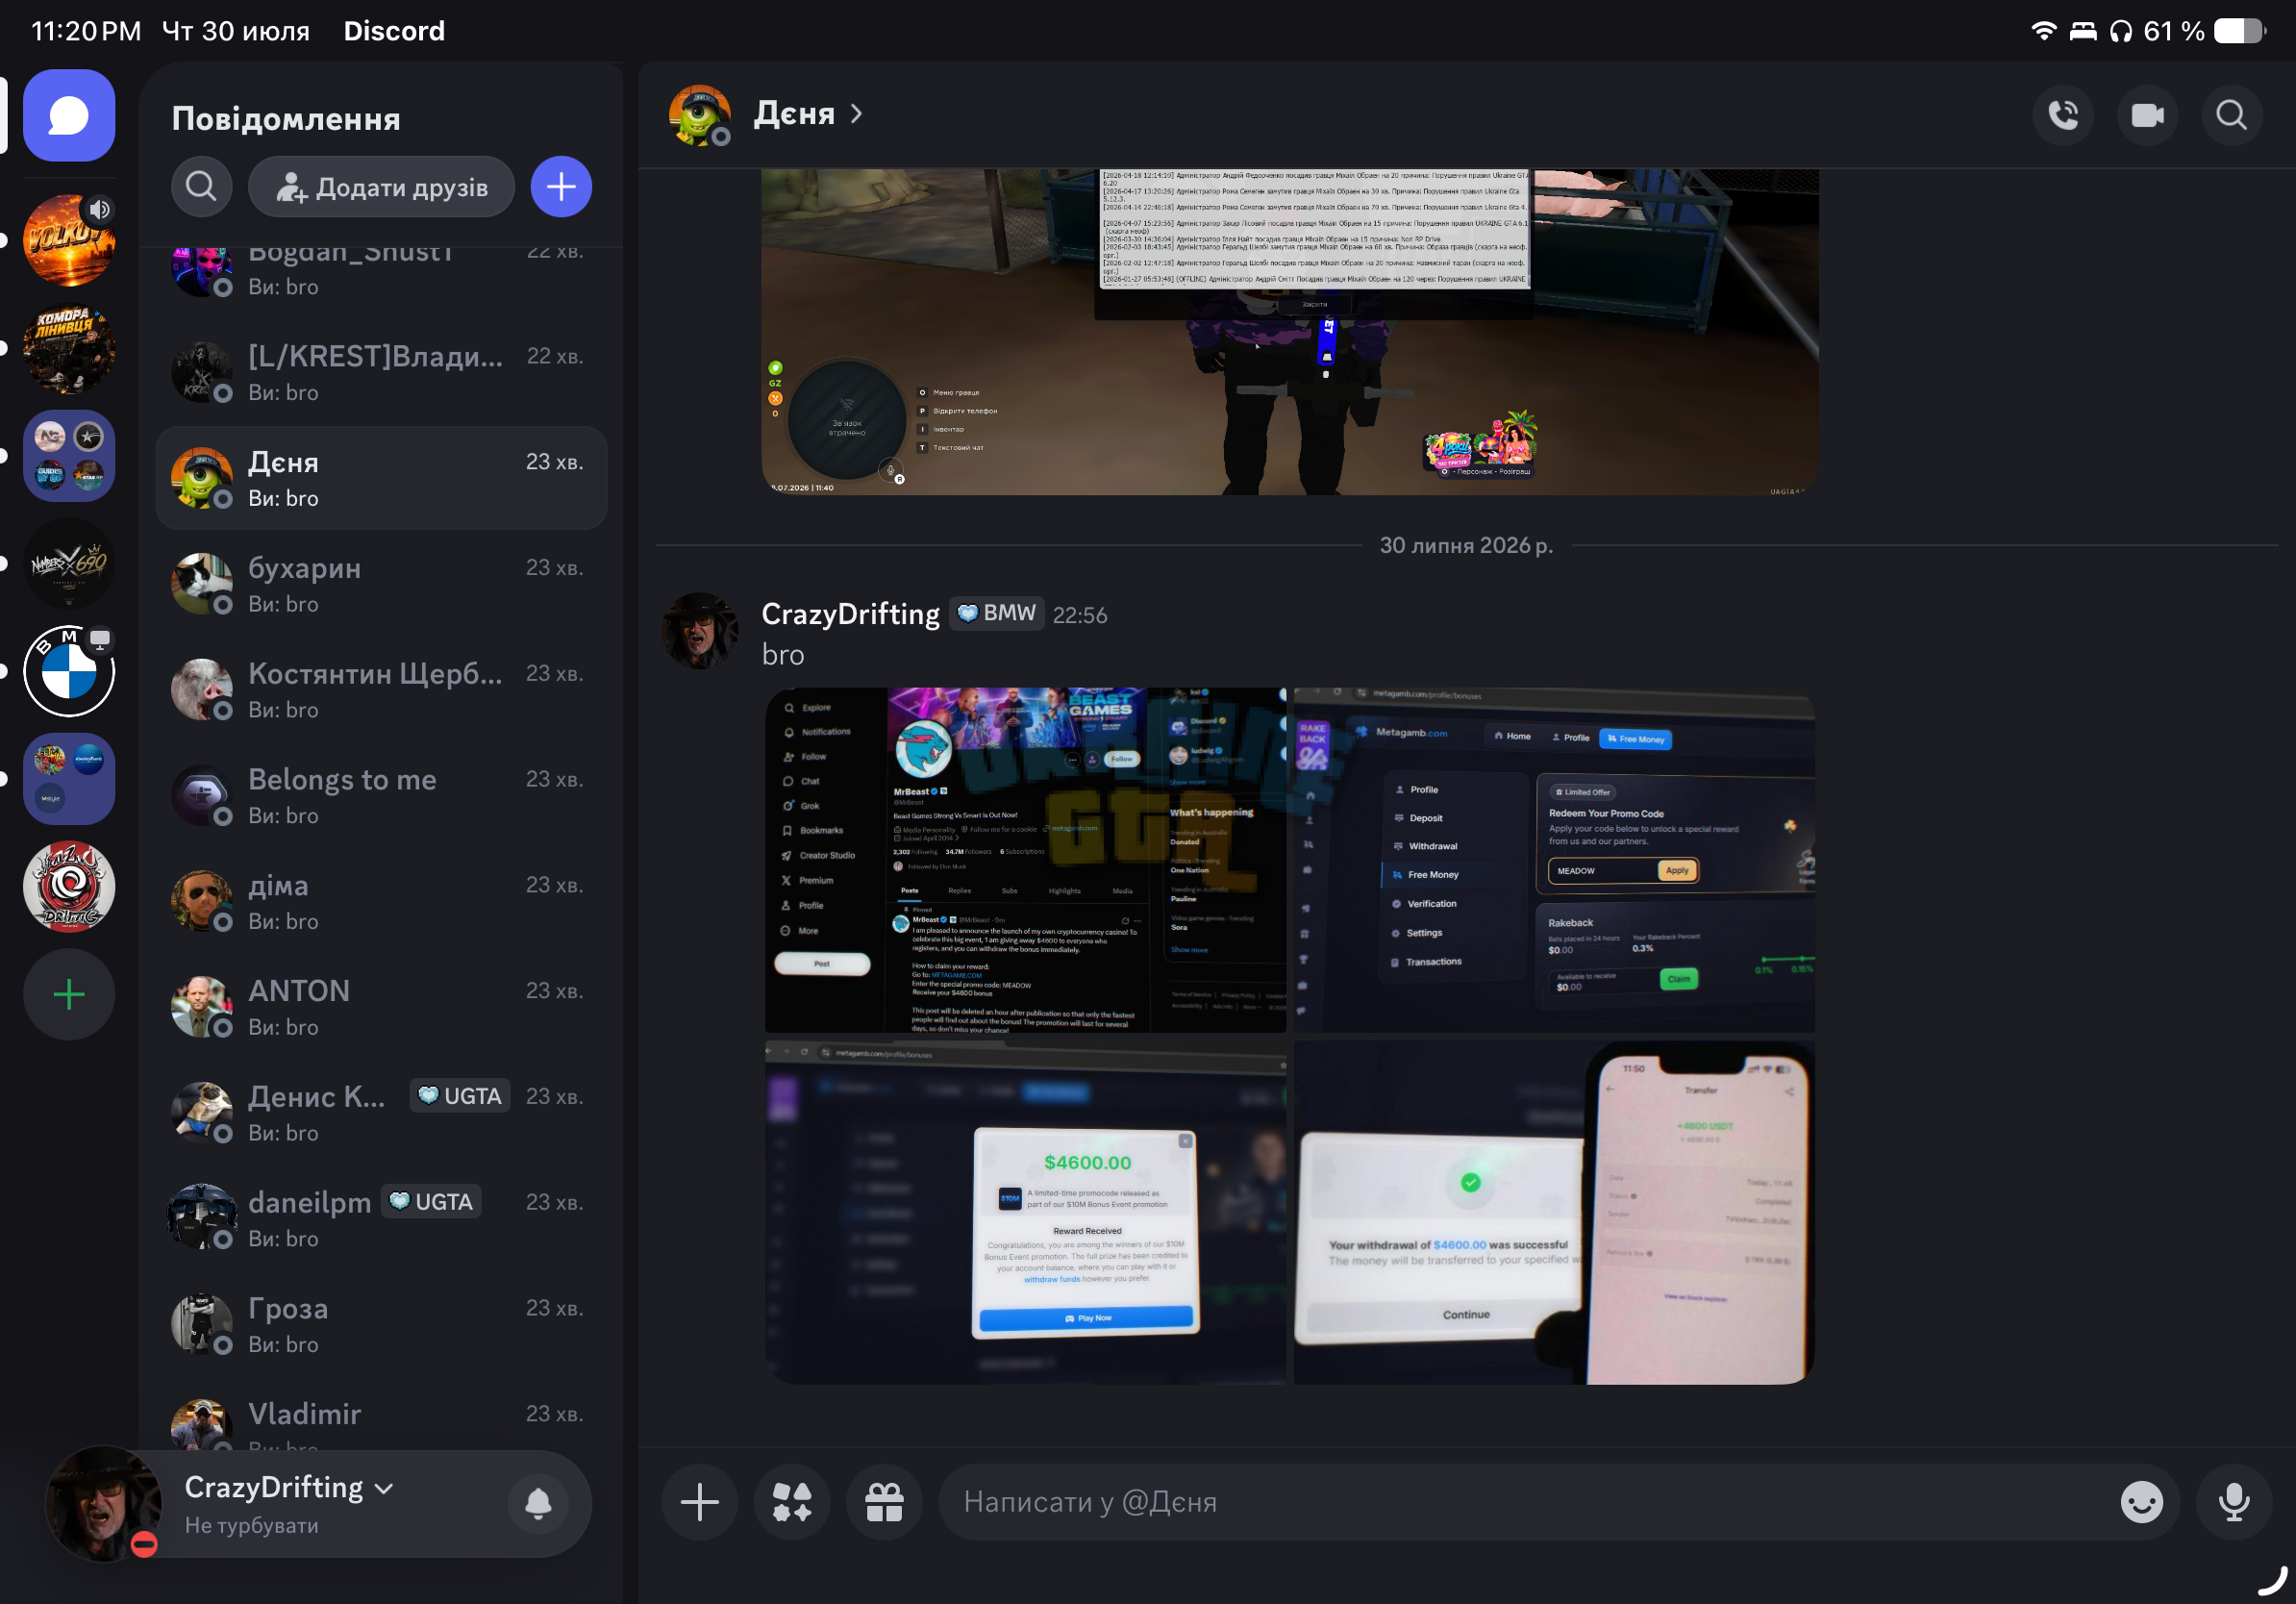Click the CrazyDrifting avatar beside the message

coord(700,630)
